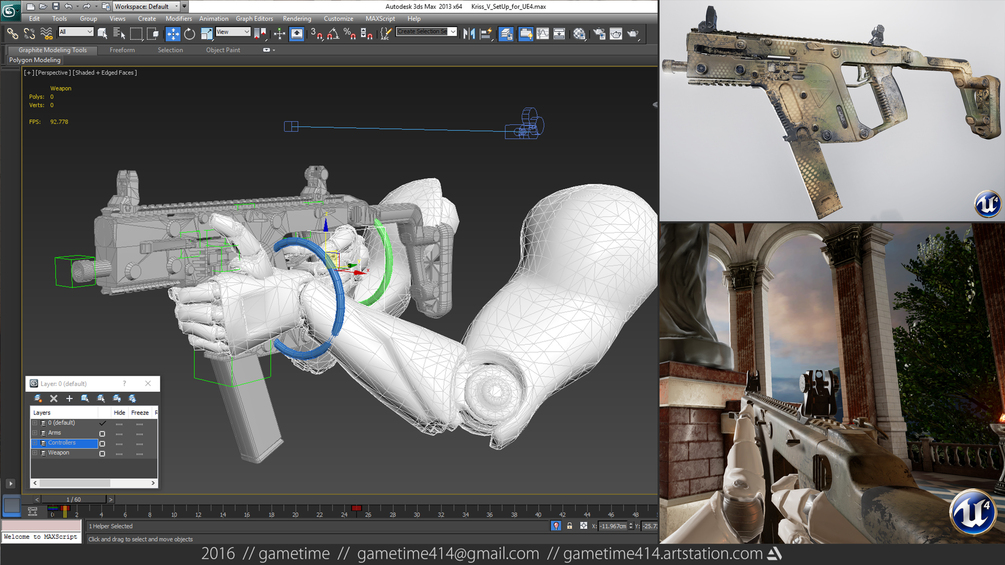Expand the Quick Access Toolbar arrow
Image resolution: width=1005 pixels, height=565 pixels.
pyautogui.click(x=185, y=6)
